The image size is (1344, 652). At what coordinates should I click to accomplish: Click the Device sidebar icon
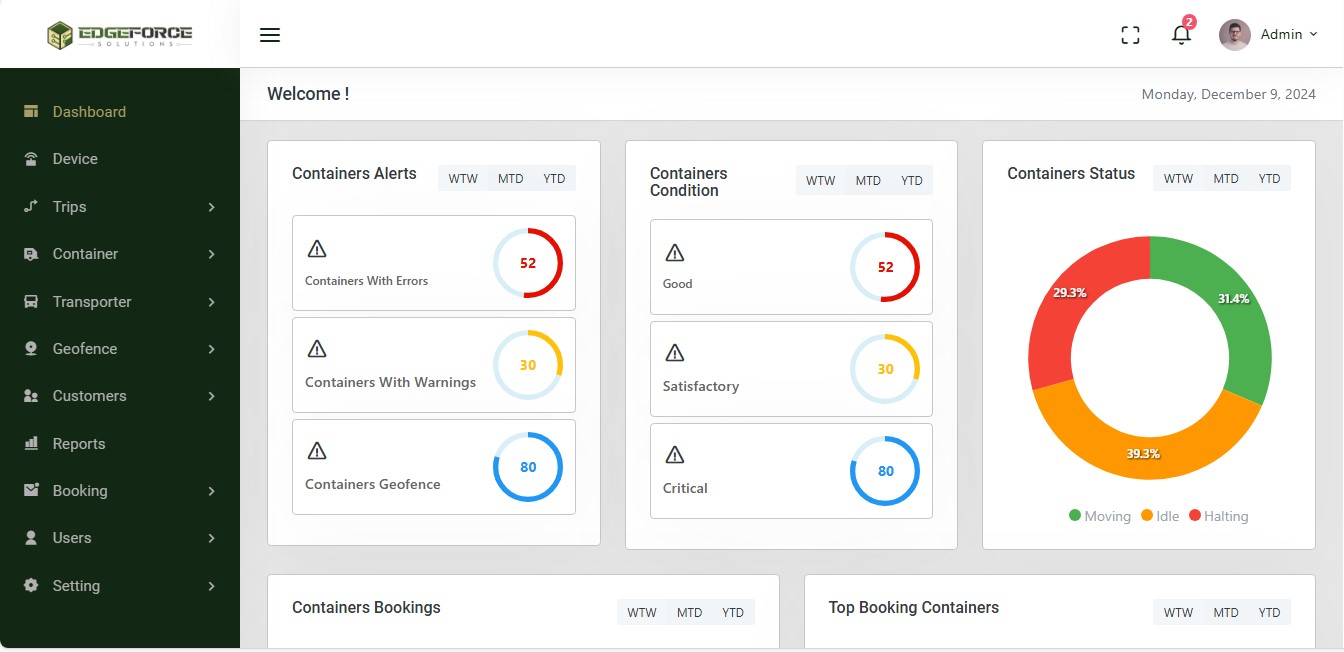tap(31, 159)
